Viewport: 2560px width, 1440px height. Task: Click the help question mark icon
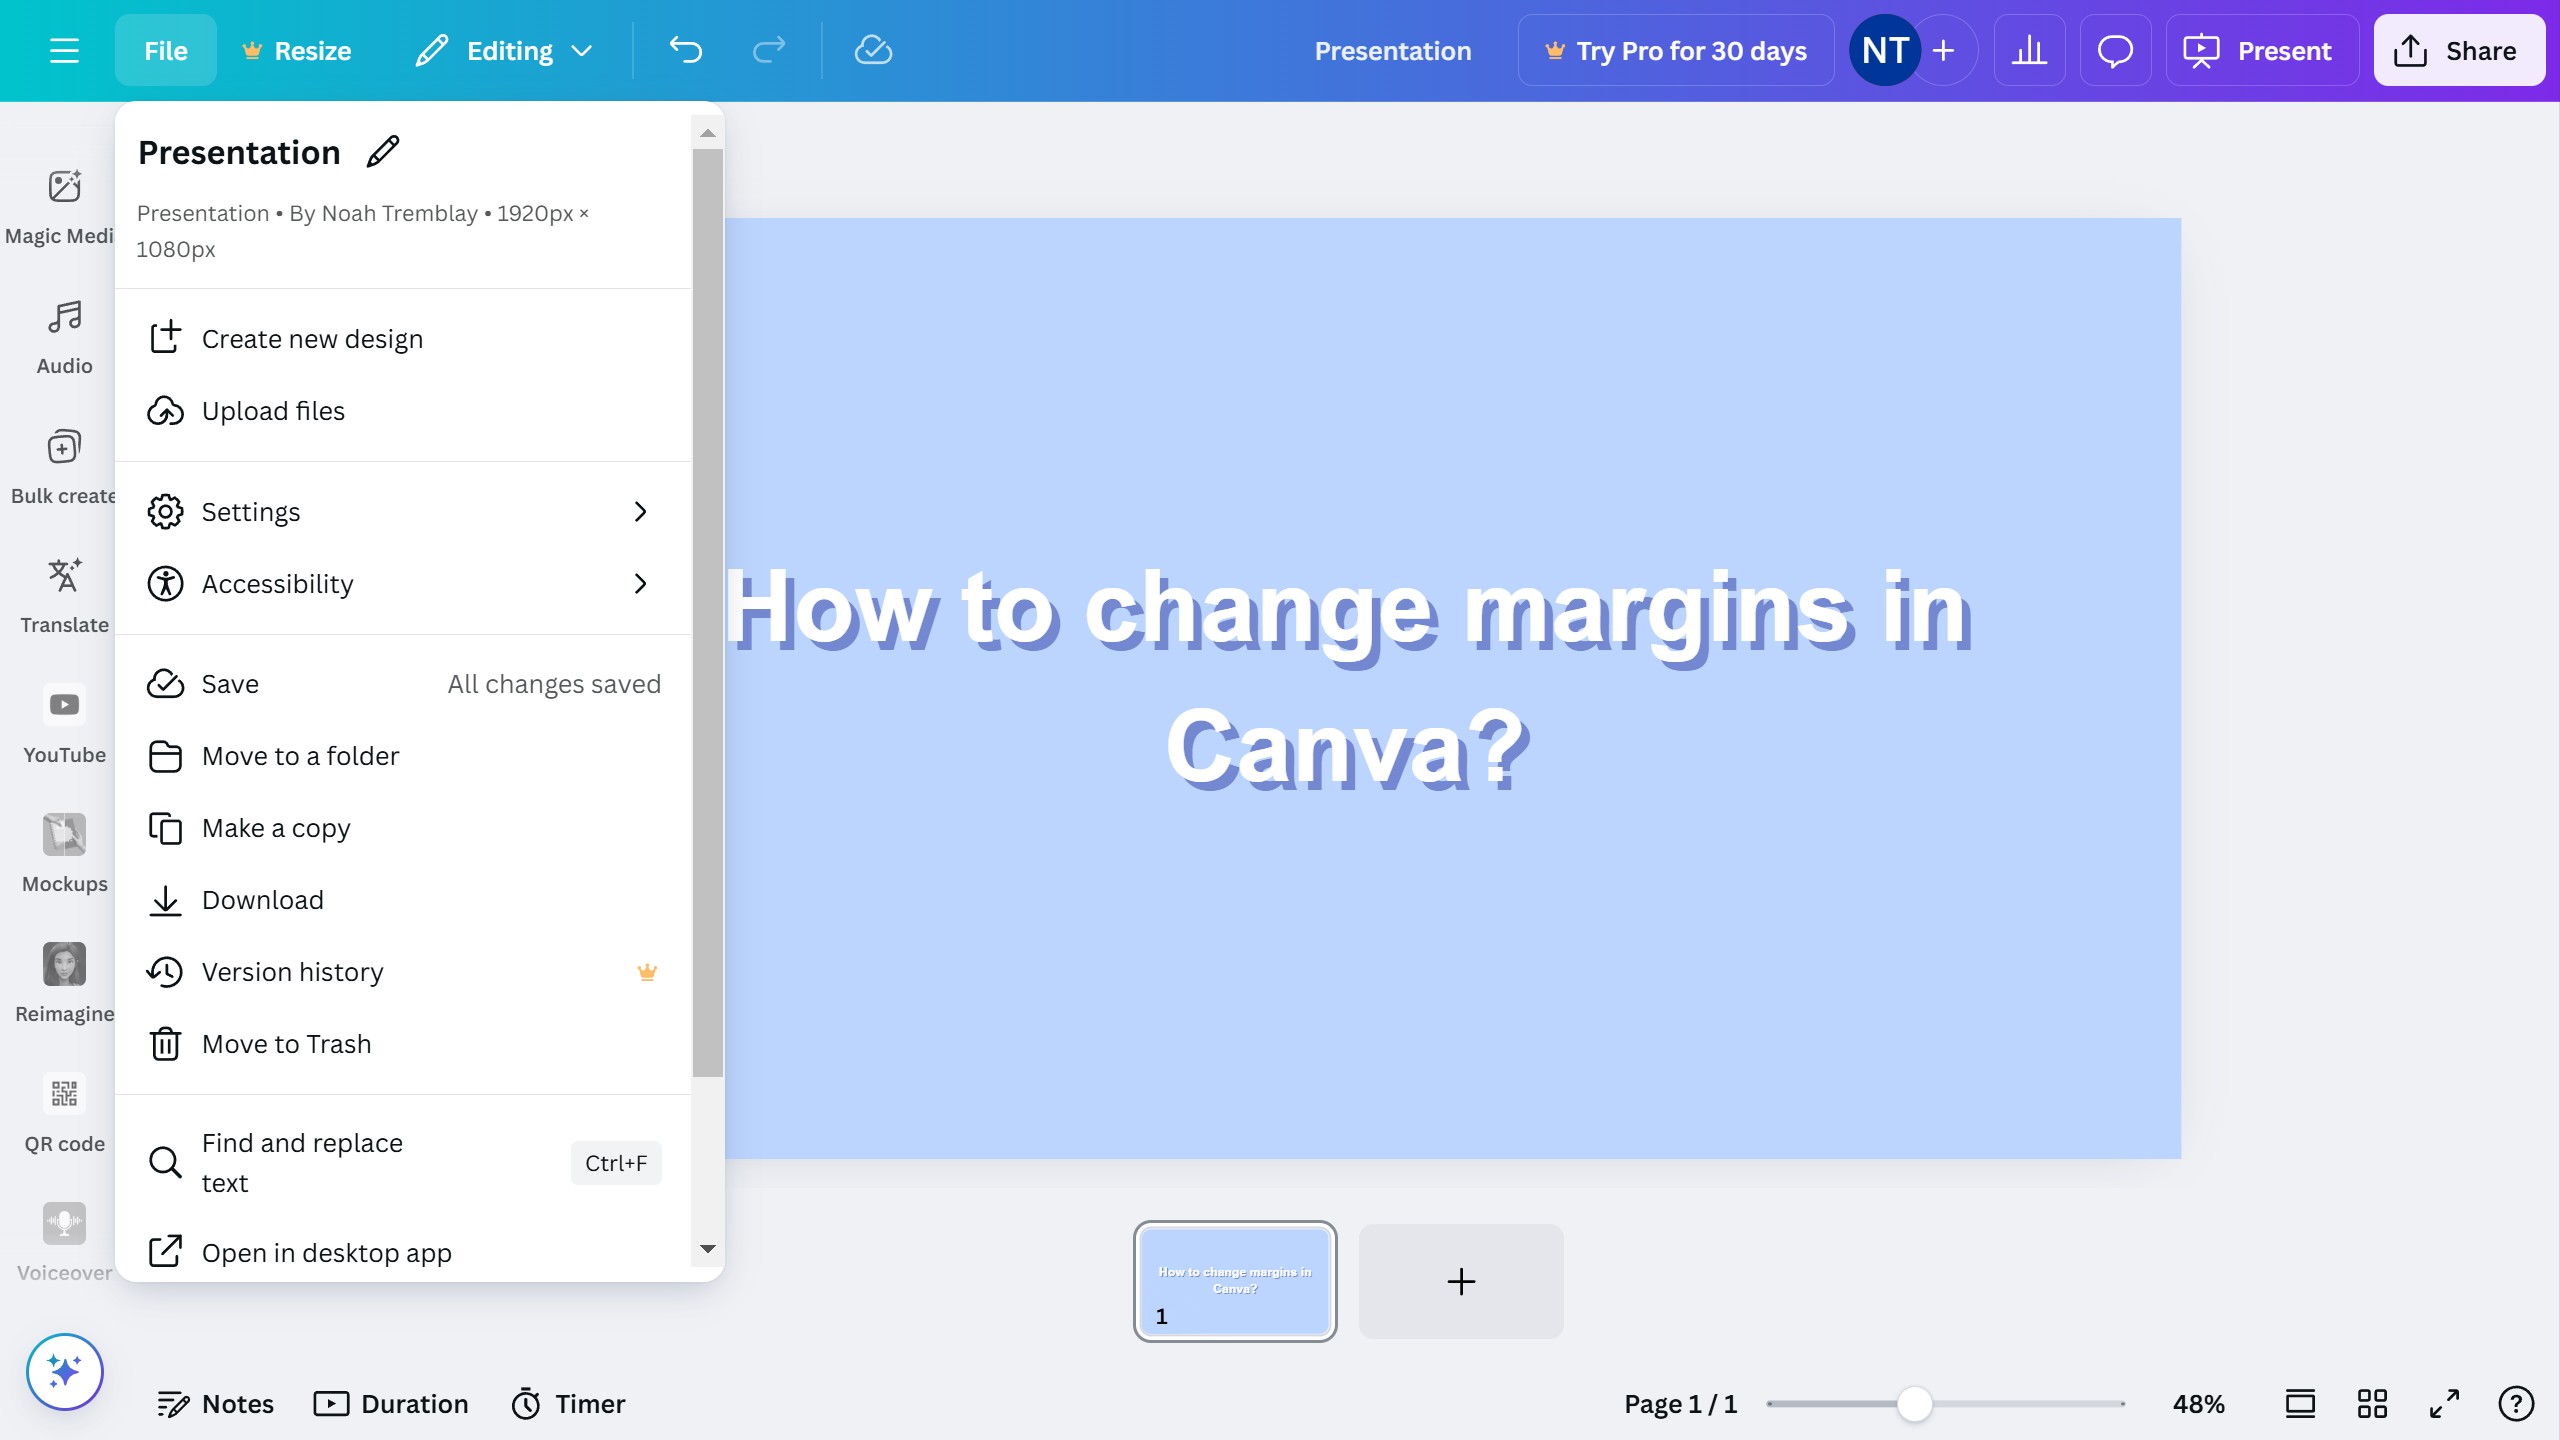tap(2516, 1404)
